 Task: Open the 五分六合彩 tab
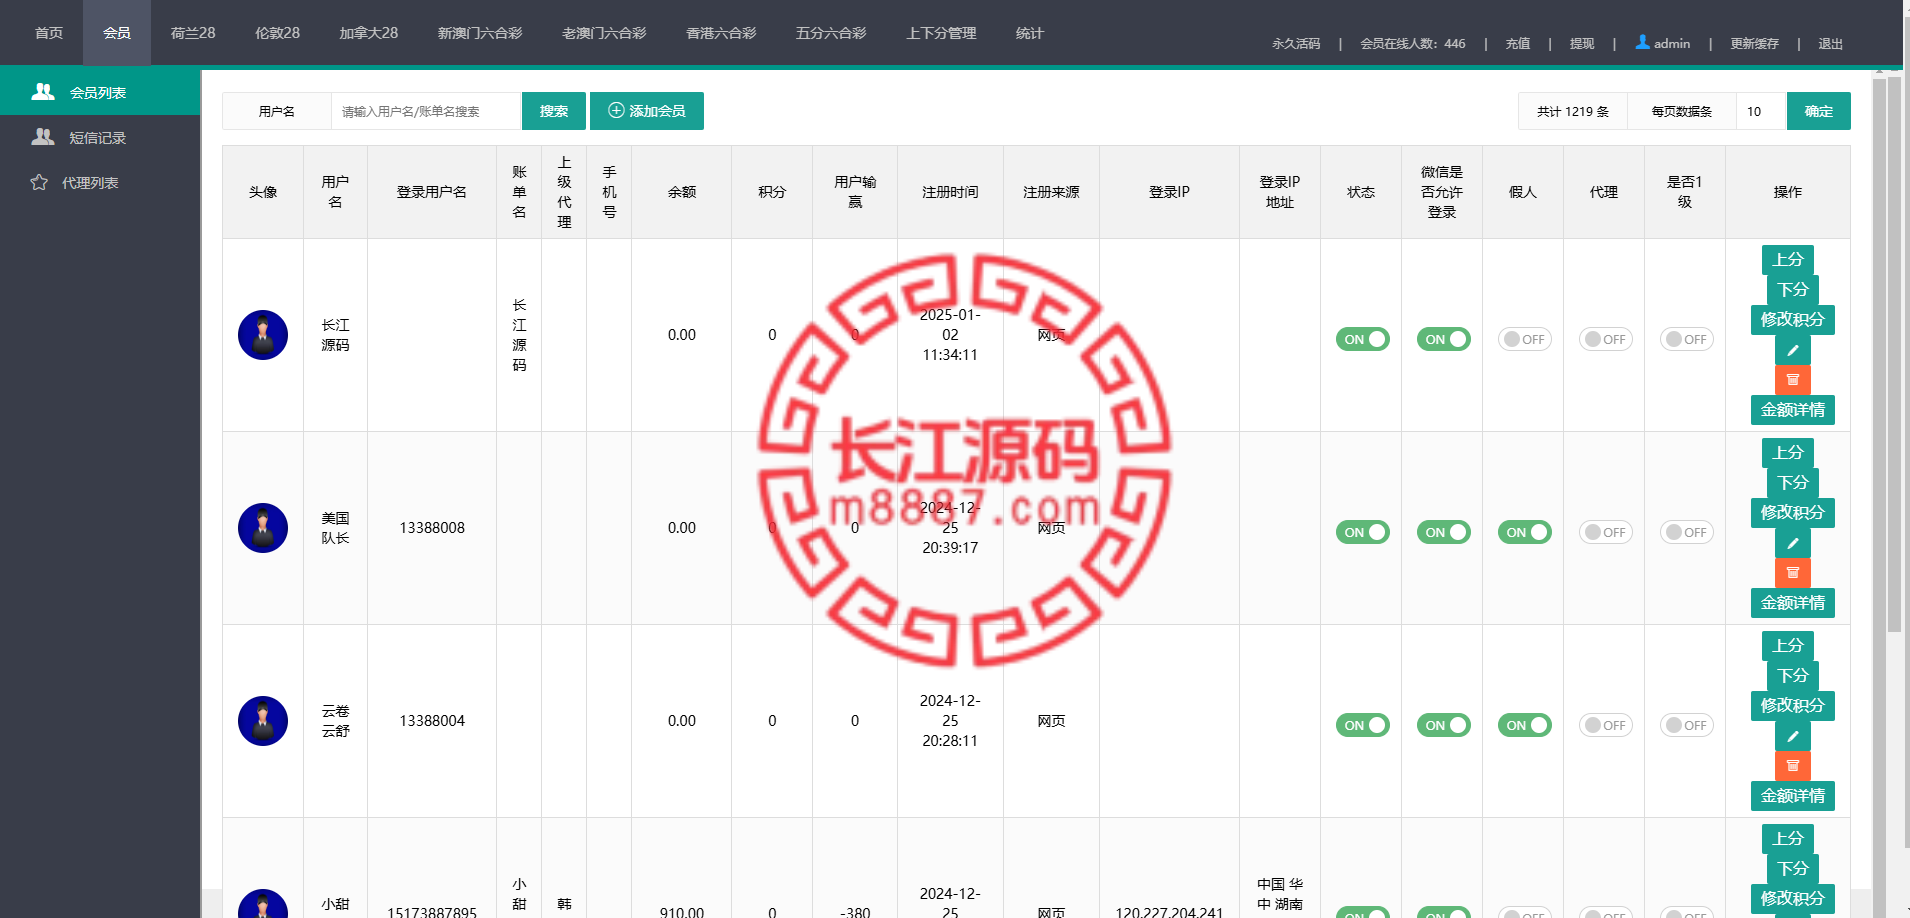click(x=831, y=33)
